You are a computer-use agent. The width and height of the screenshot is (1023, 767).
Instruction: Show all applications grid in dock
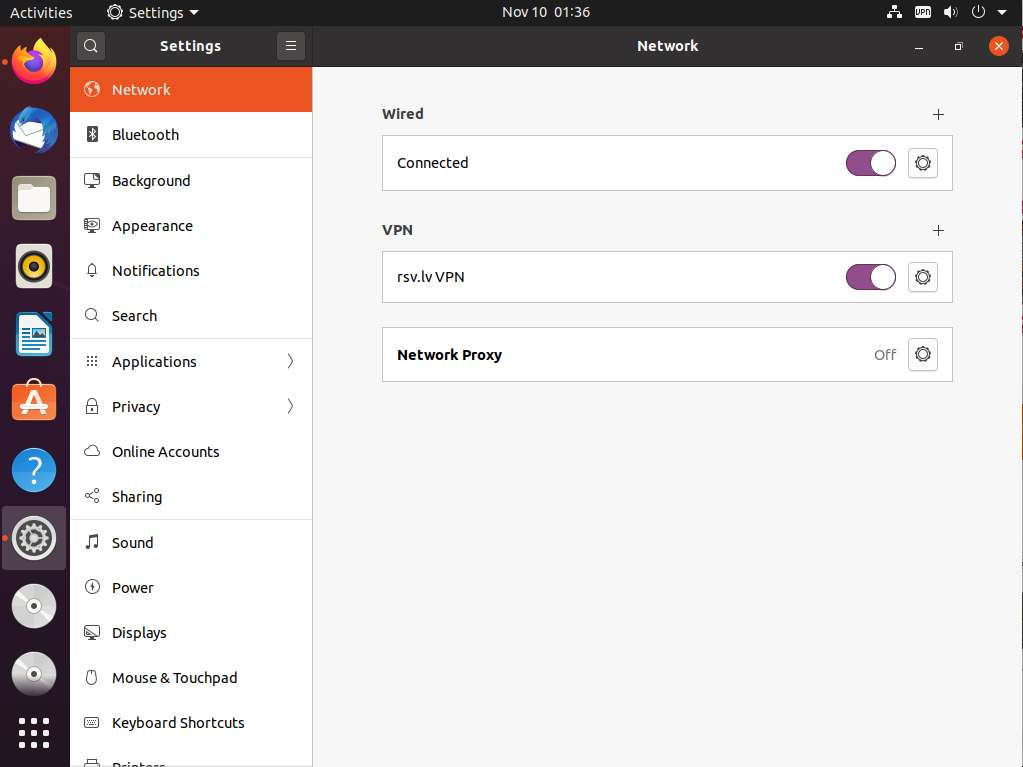[x=34, y=733]
